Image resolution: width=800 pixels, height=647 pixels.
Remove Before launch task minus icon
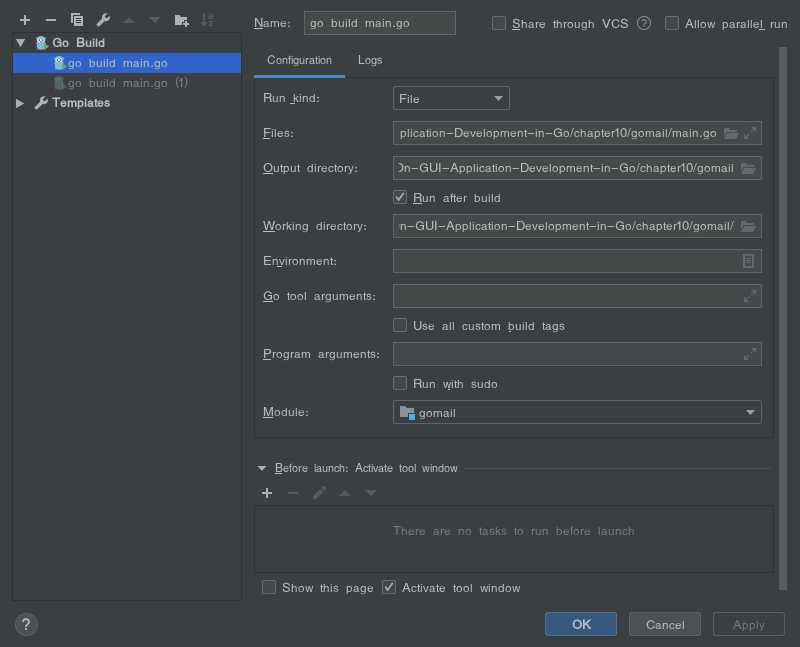coord(293,493)
